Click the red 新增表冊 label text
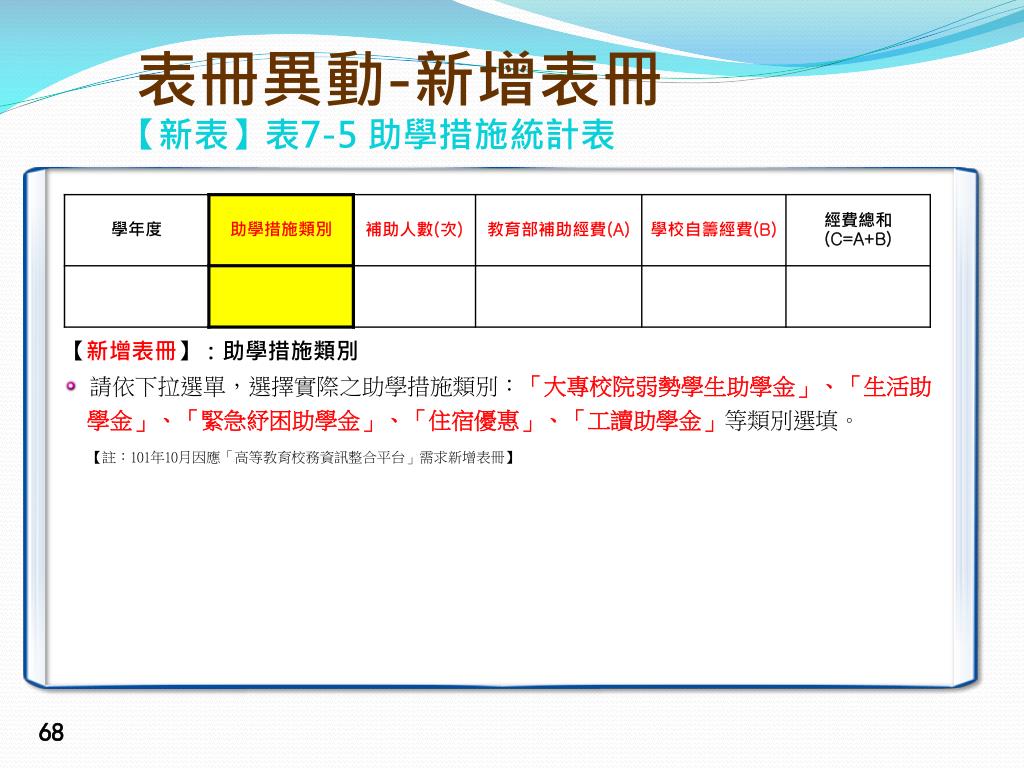The width and height of the screenshot is (1024, 768). [131, 351]
